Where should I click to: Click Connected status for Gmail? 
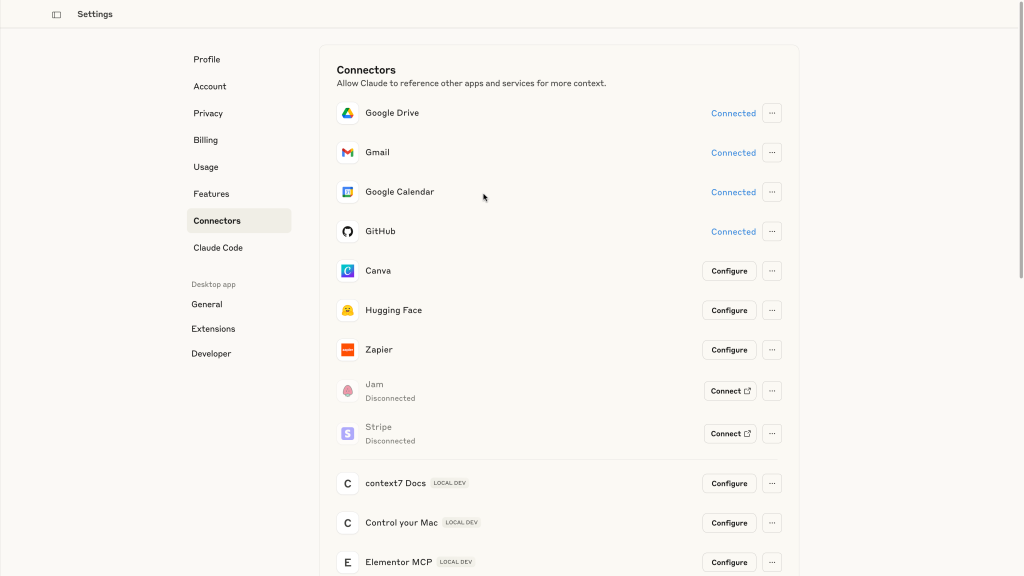pyautogui.click(x=733, y=153)
